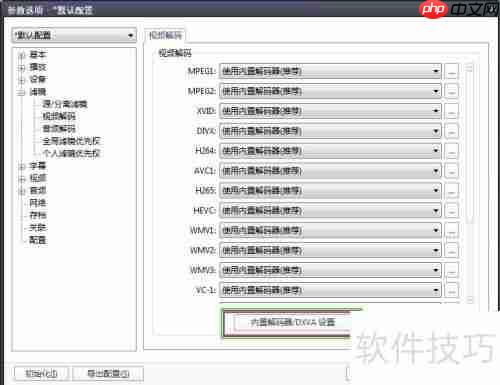Select 音频解码 in the tree
500x385 pixels.
59,129
